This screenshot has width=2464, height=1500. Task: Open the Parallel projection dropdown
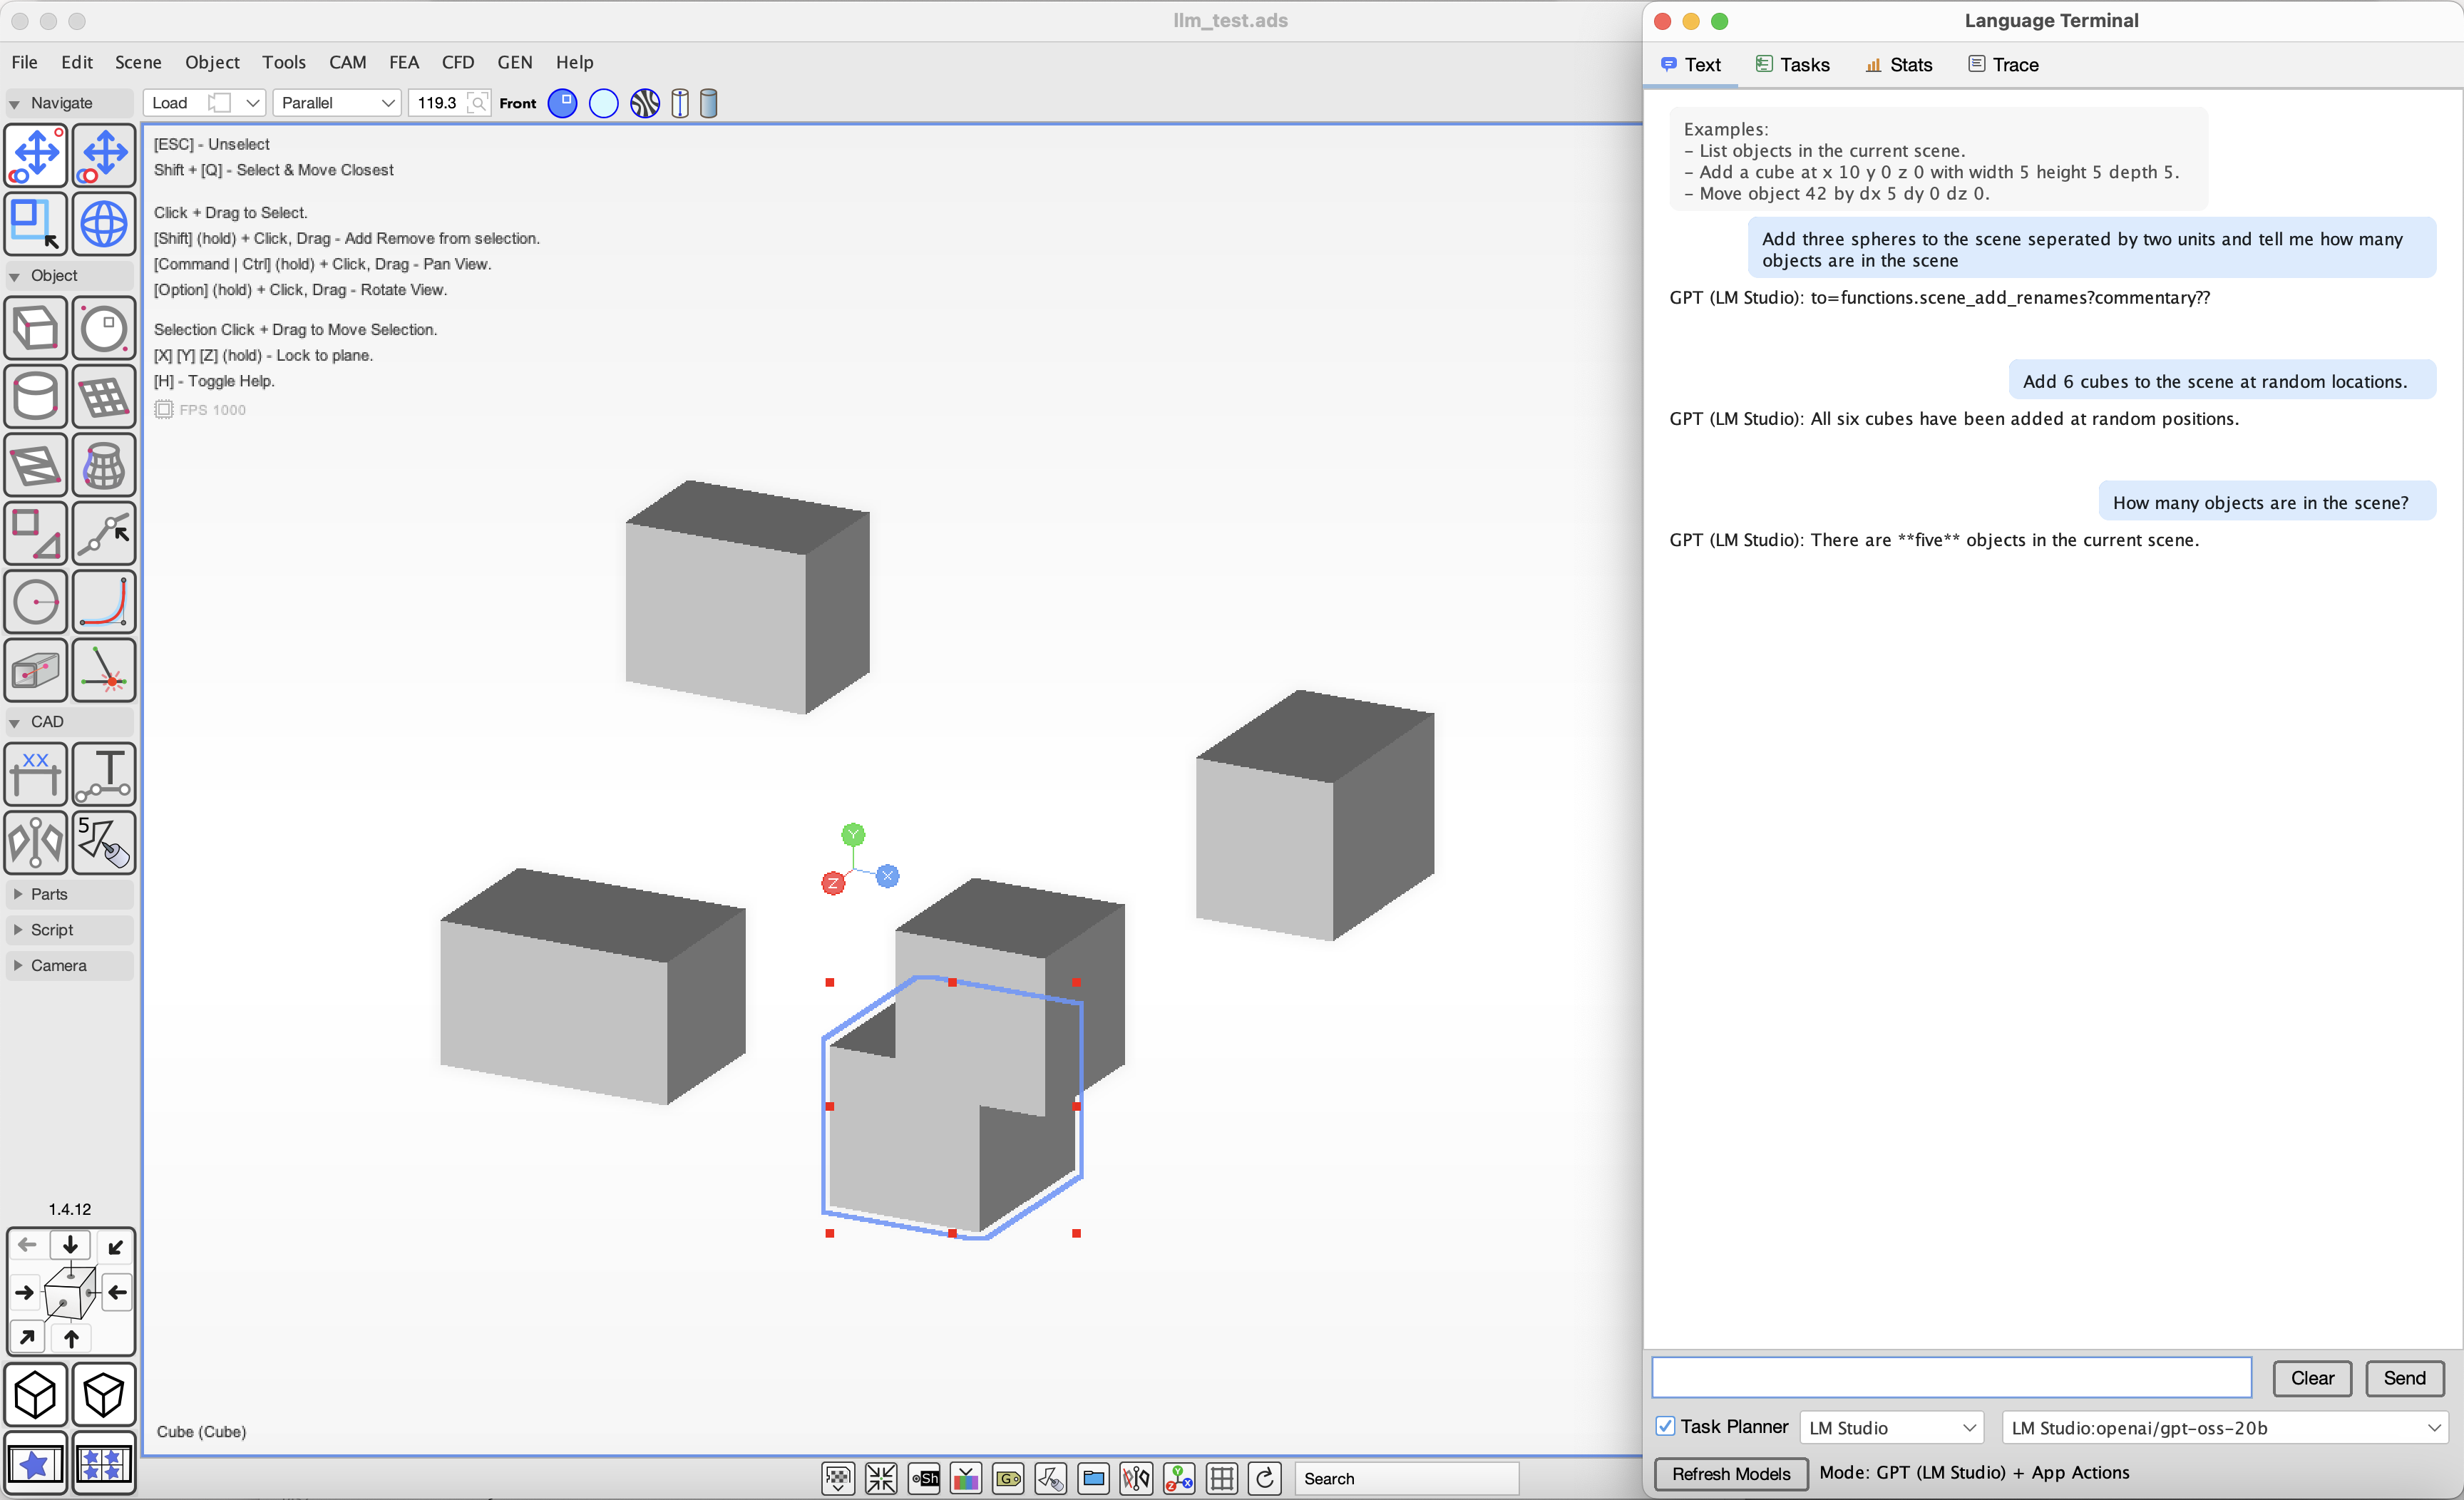[x=337, y=103]
